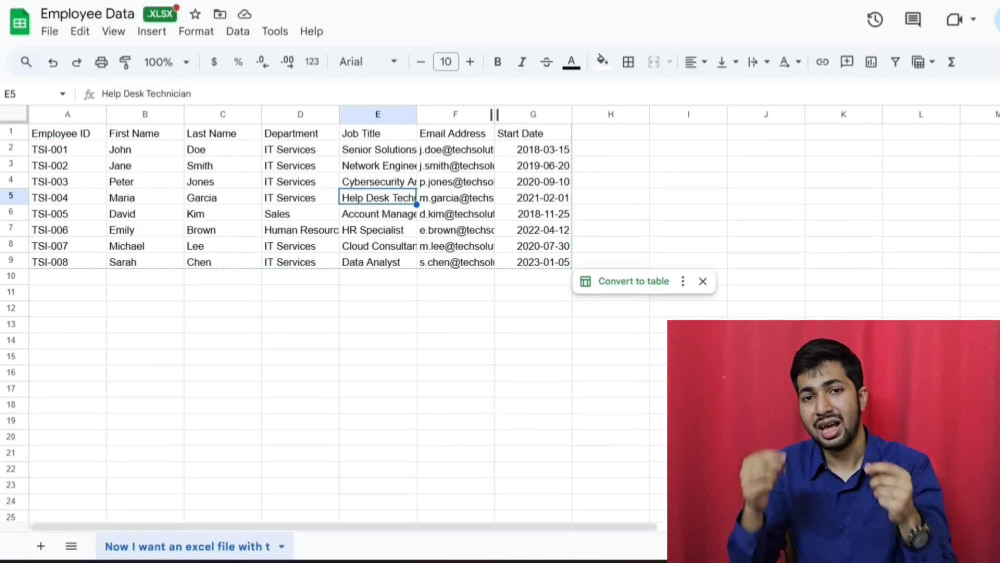This screenshot has height=563, width=1000.
Task: Open the View menu
Action: coord(114,31)
